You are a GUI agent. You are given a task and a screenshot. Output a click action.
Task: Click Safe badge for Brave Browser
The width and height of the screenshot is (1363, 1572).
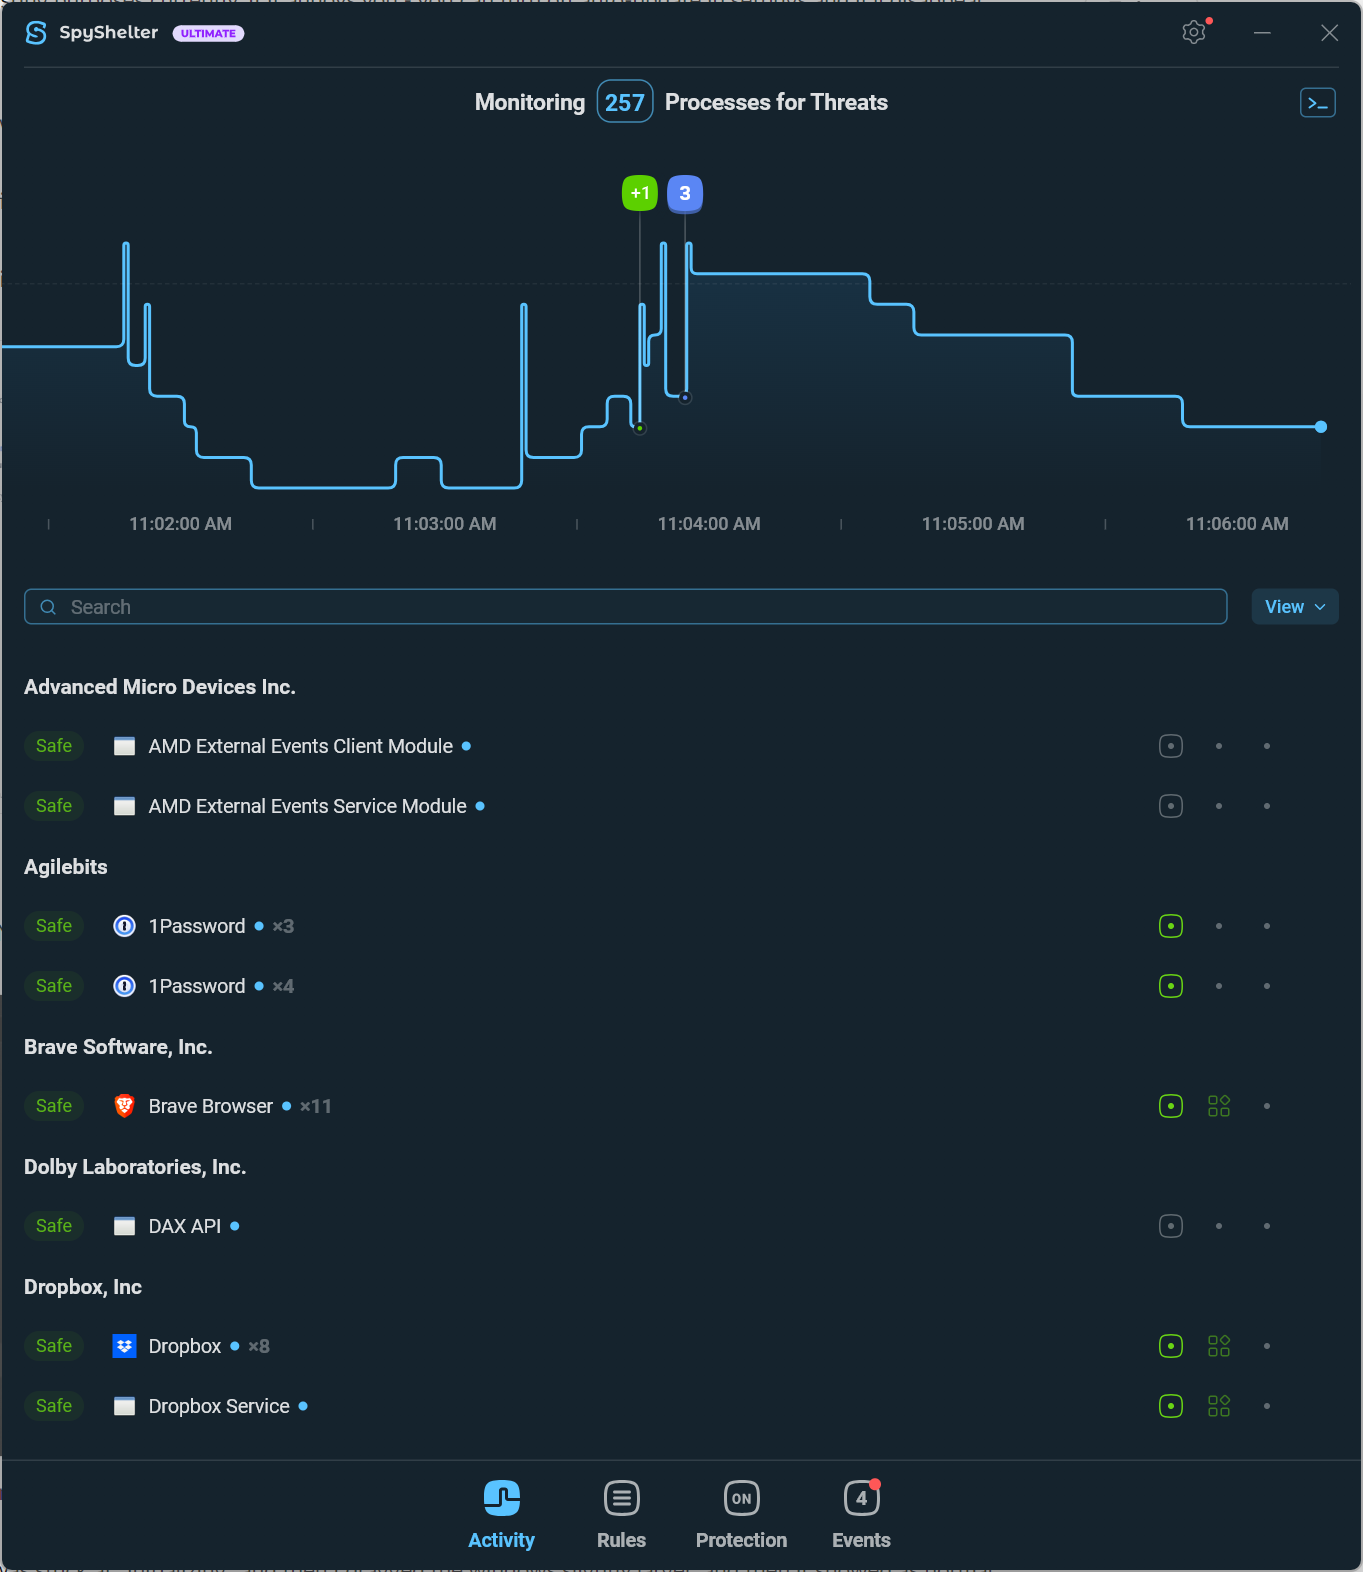[54, 1106]
